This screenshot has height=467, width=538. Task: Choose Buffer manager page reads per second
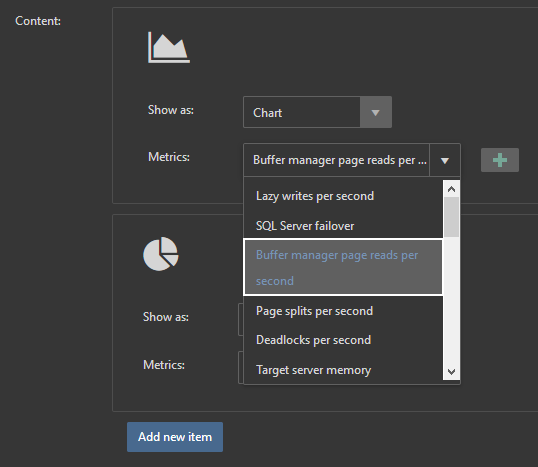click(343, 267)
